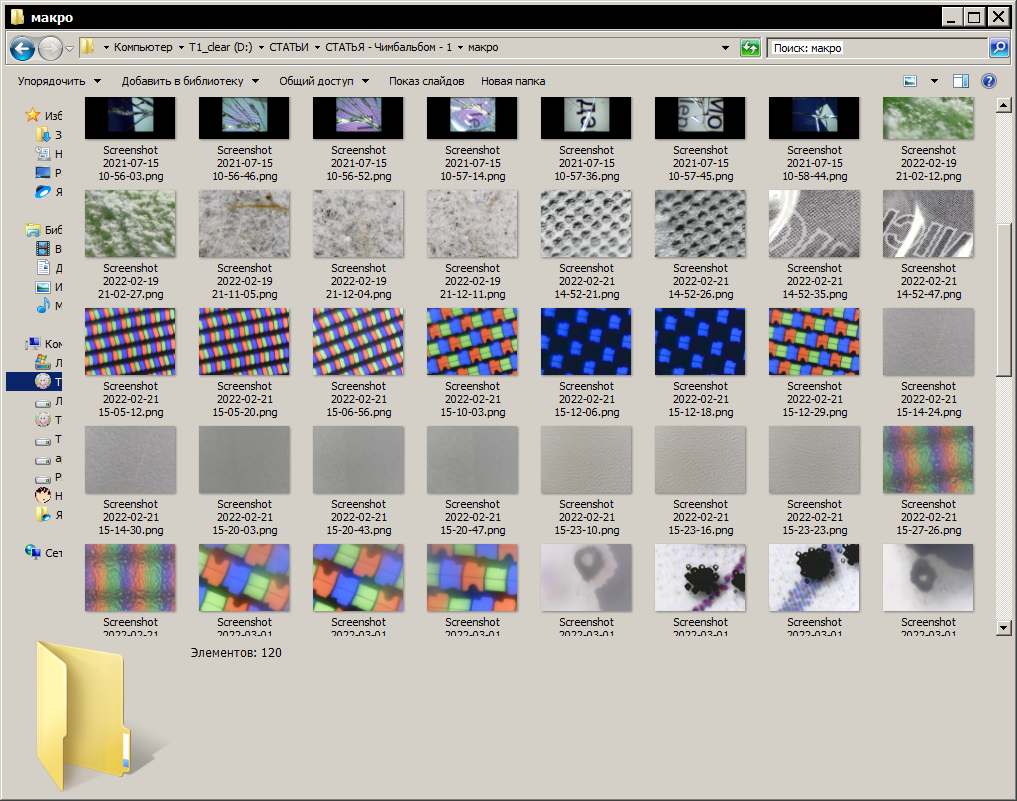Screen dimensions: 1017x801
Task: Select the Favorites star icon in sidebar
Action: 33,115
